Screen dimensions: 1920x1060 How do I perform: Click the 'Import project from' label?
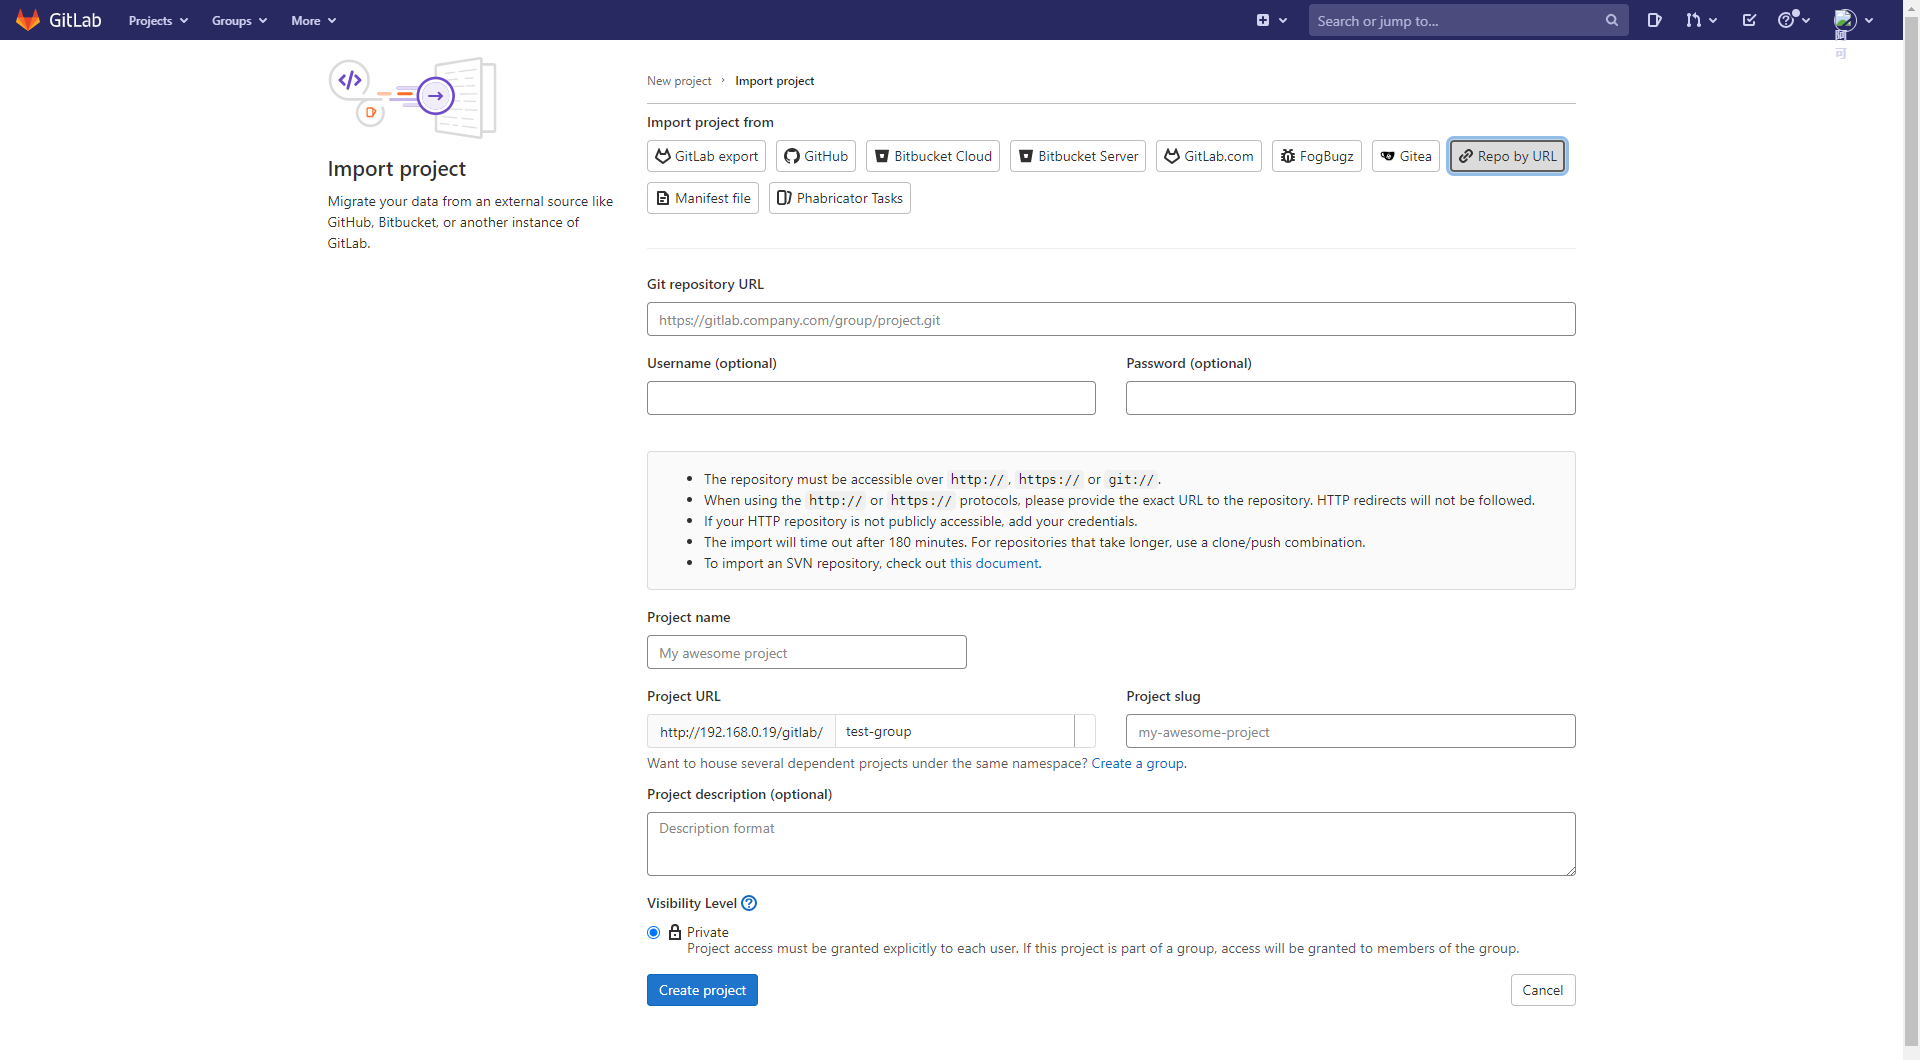(710, 122)
